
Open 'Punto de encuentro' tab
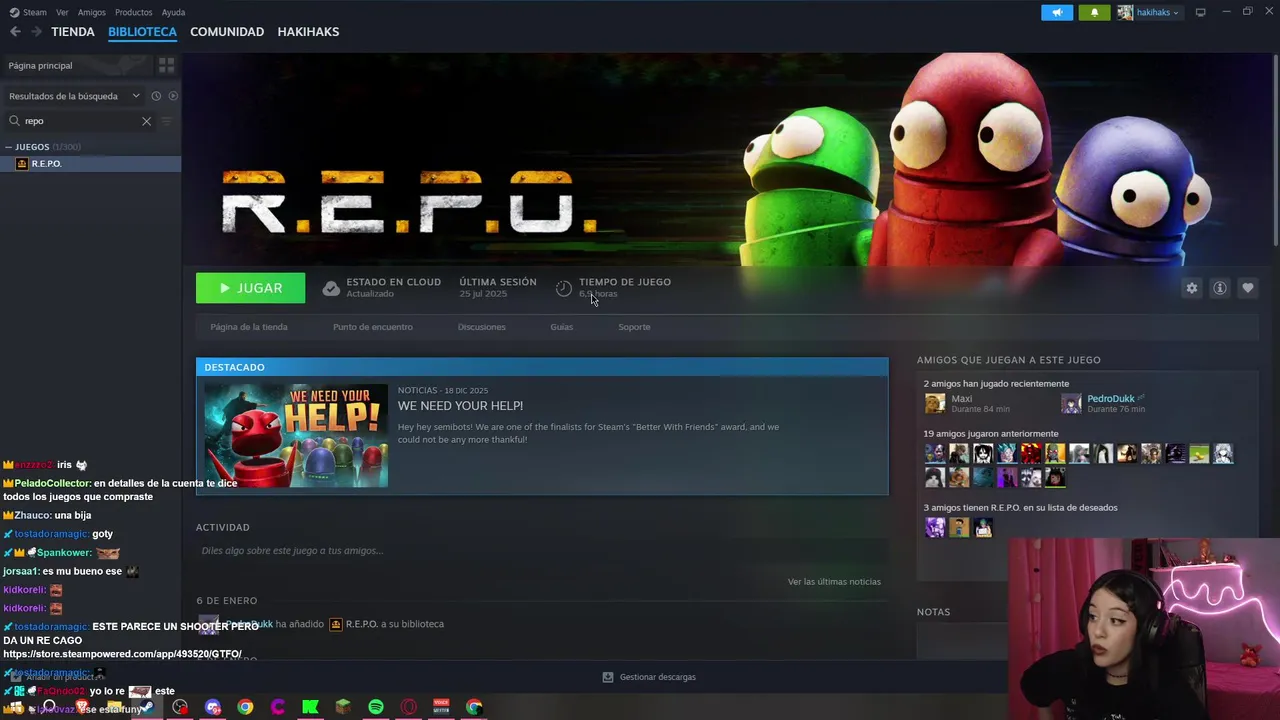coord(373,327)
